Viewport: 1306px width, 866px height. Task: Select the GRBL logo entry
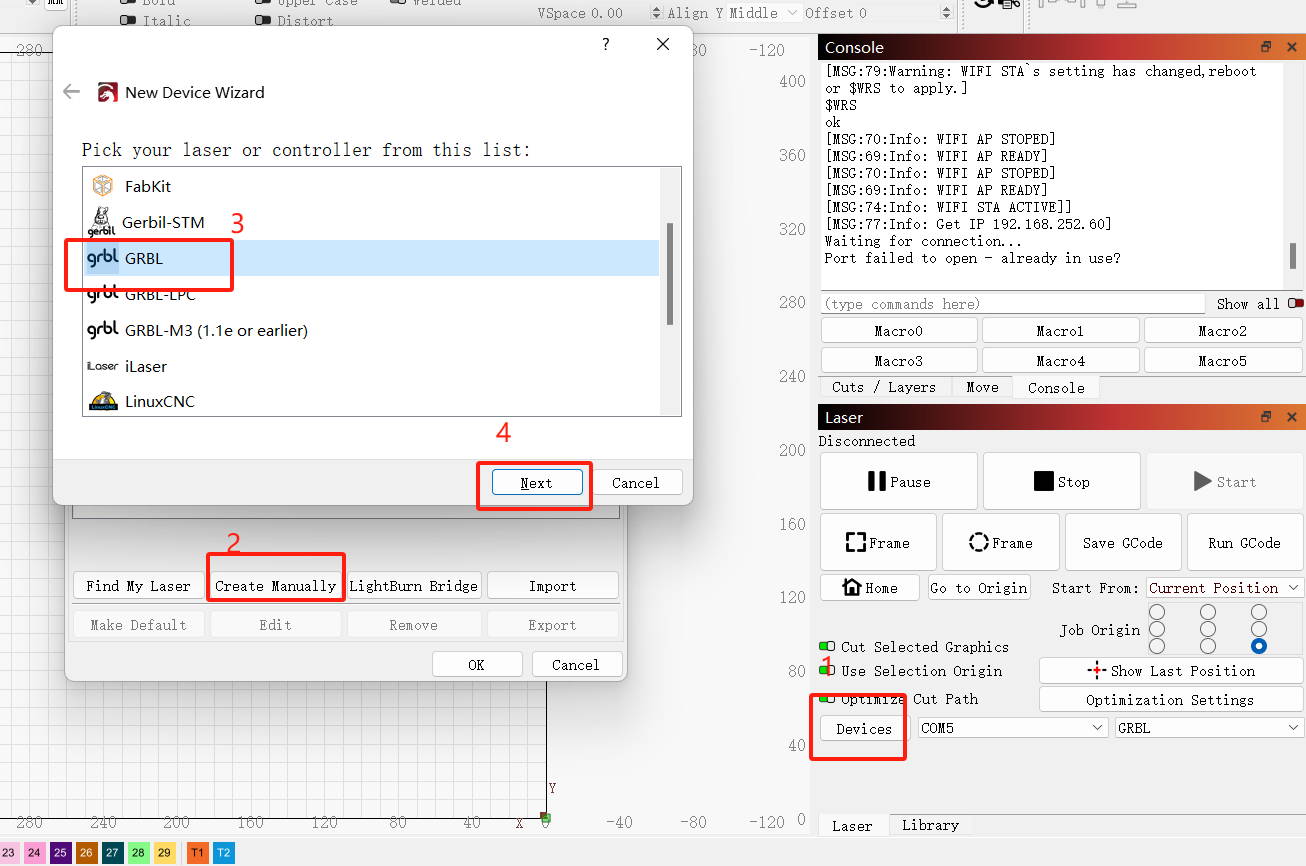(x=103, y=258)
